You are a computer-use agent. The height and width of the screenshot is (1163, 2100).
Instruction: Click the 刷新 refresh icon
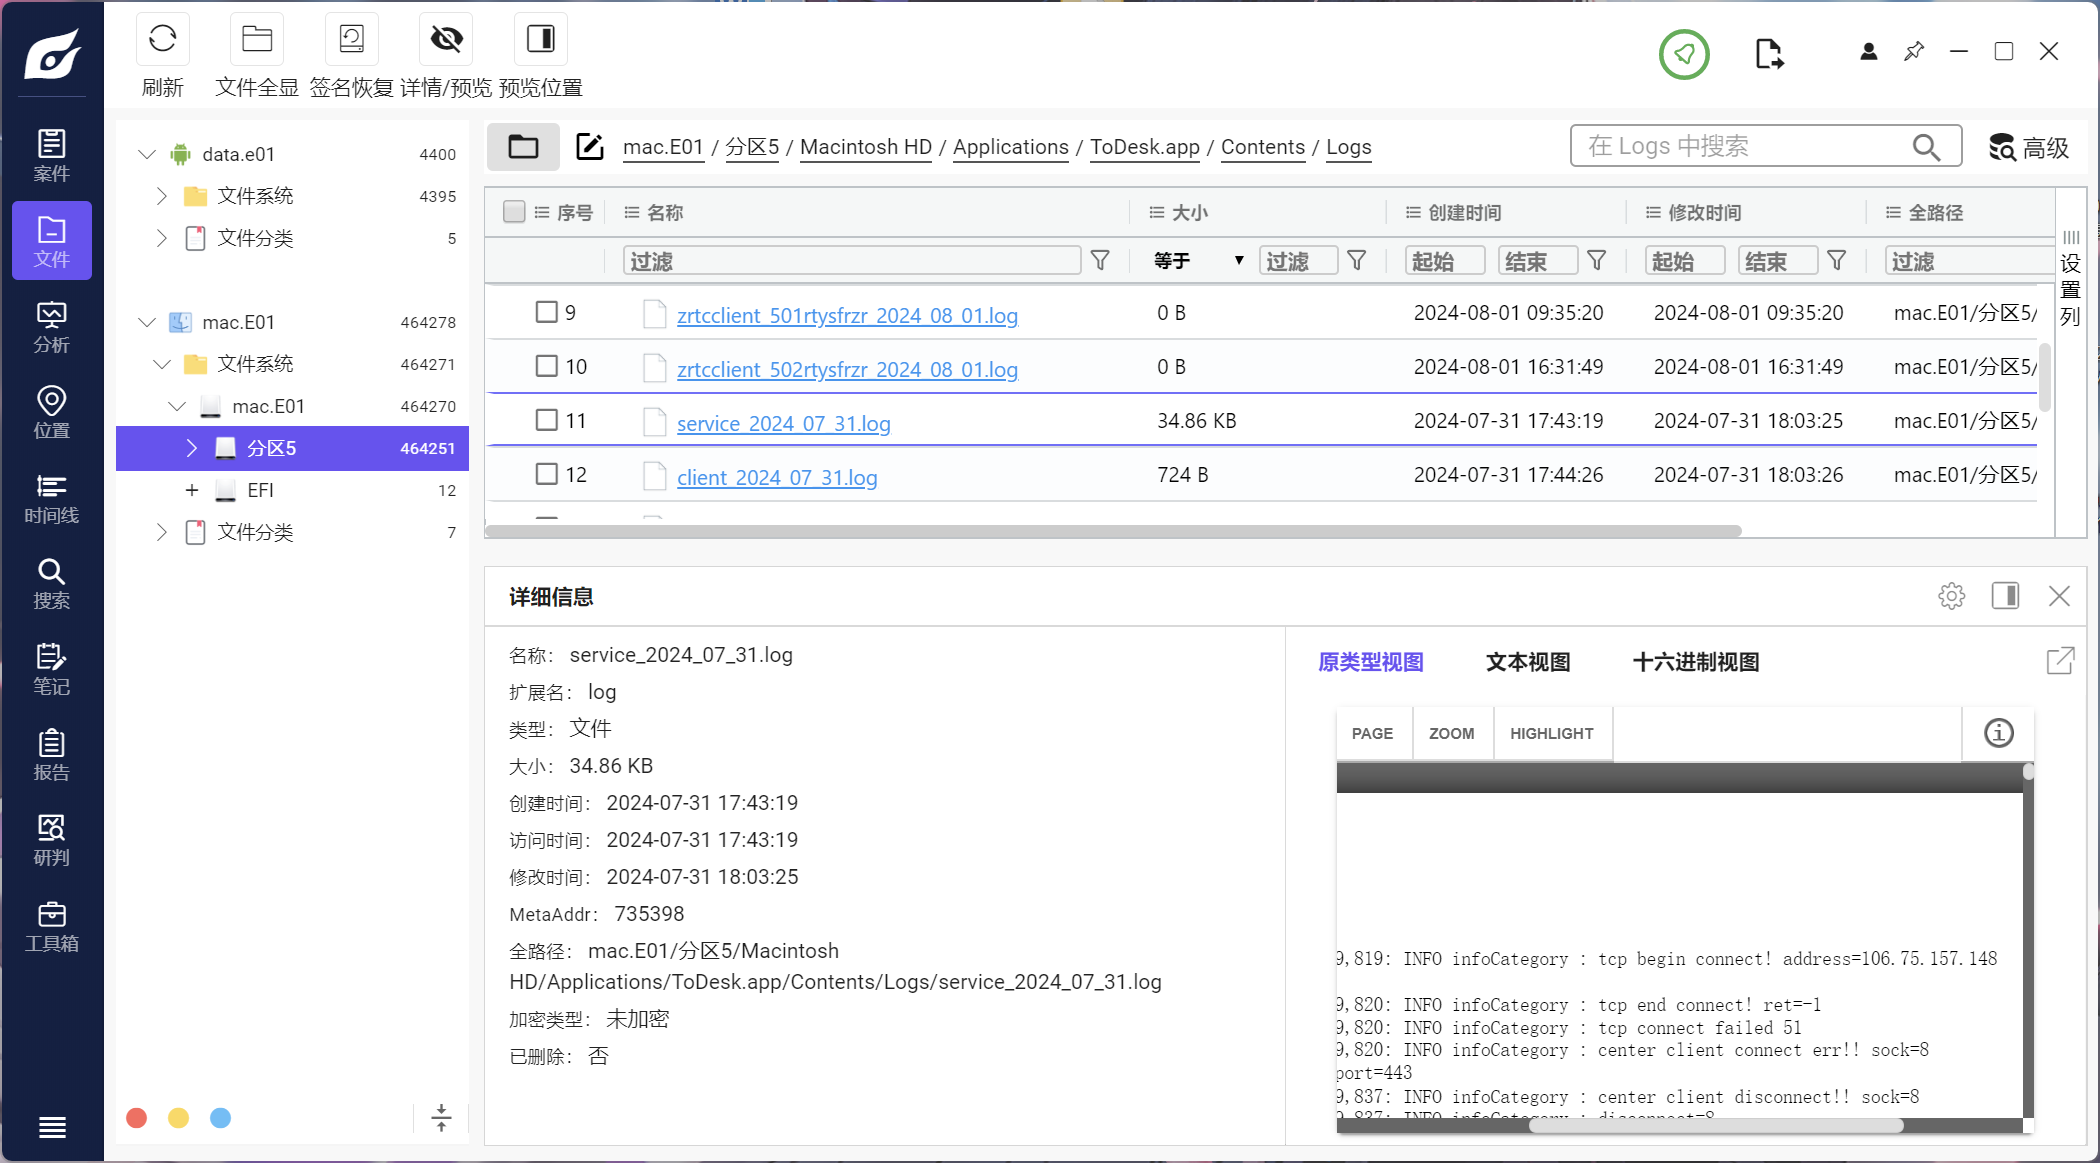point(162,39)
